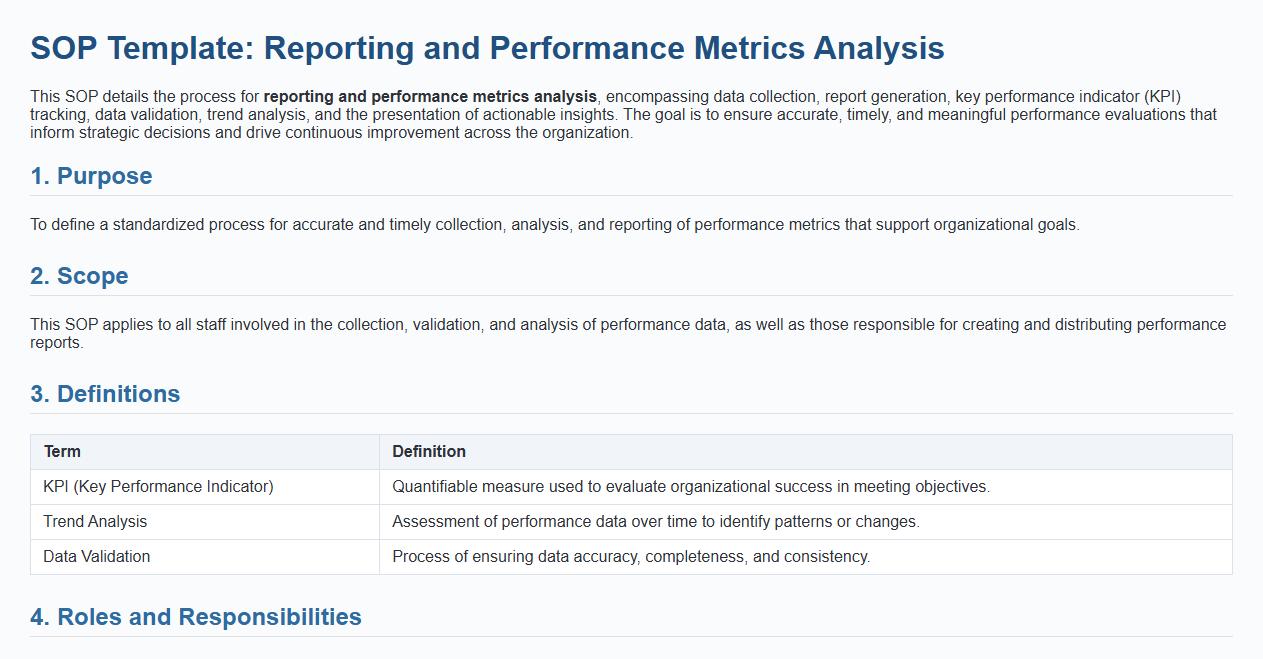Click the KPI definition starting 'Quantifiable measure'
Viewport: 1263px width, 659px height.
point(690,487)
